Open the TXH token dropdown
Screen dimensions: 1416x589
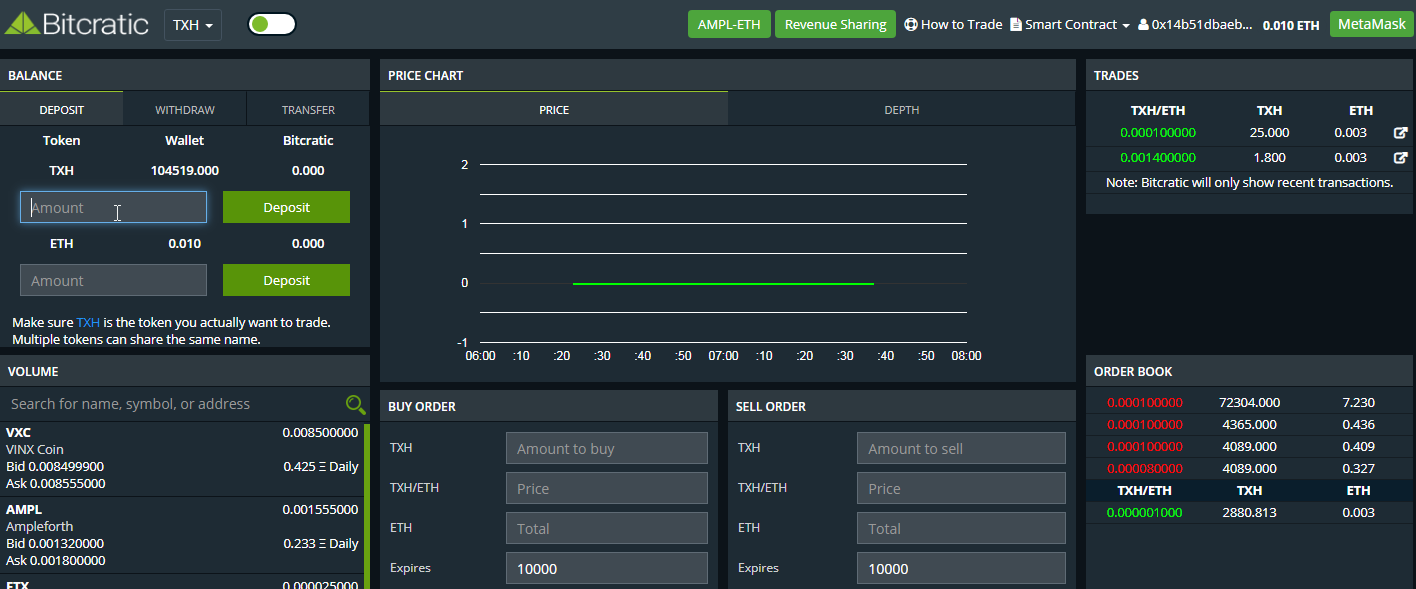tap(193, 25)
